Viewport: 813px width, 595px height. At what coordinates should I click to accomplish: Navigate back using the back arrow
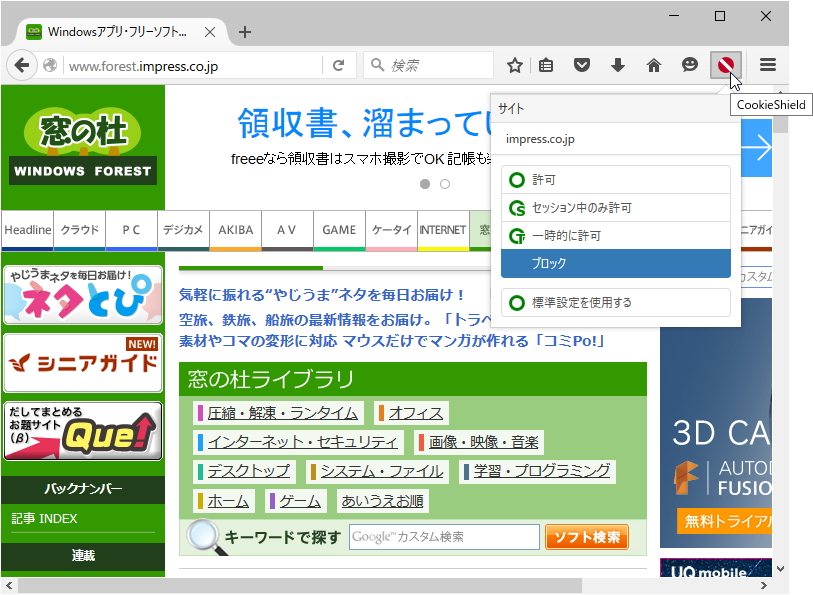[x=22, y=65]
